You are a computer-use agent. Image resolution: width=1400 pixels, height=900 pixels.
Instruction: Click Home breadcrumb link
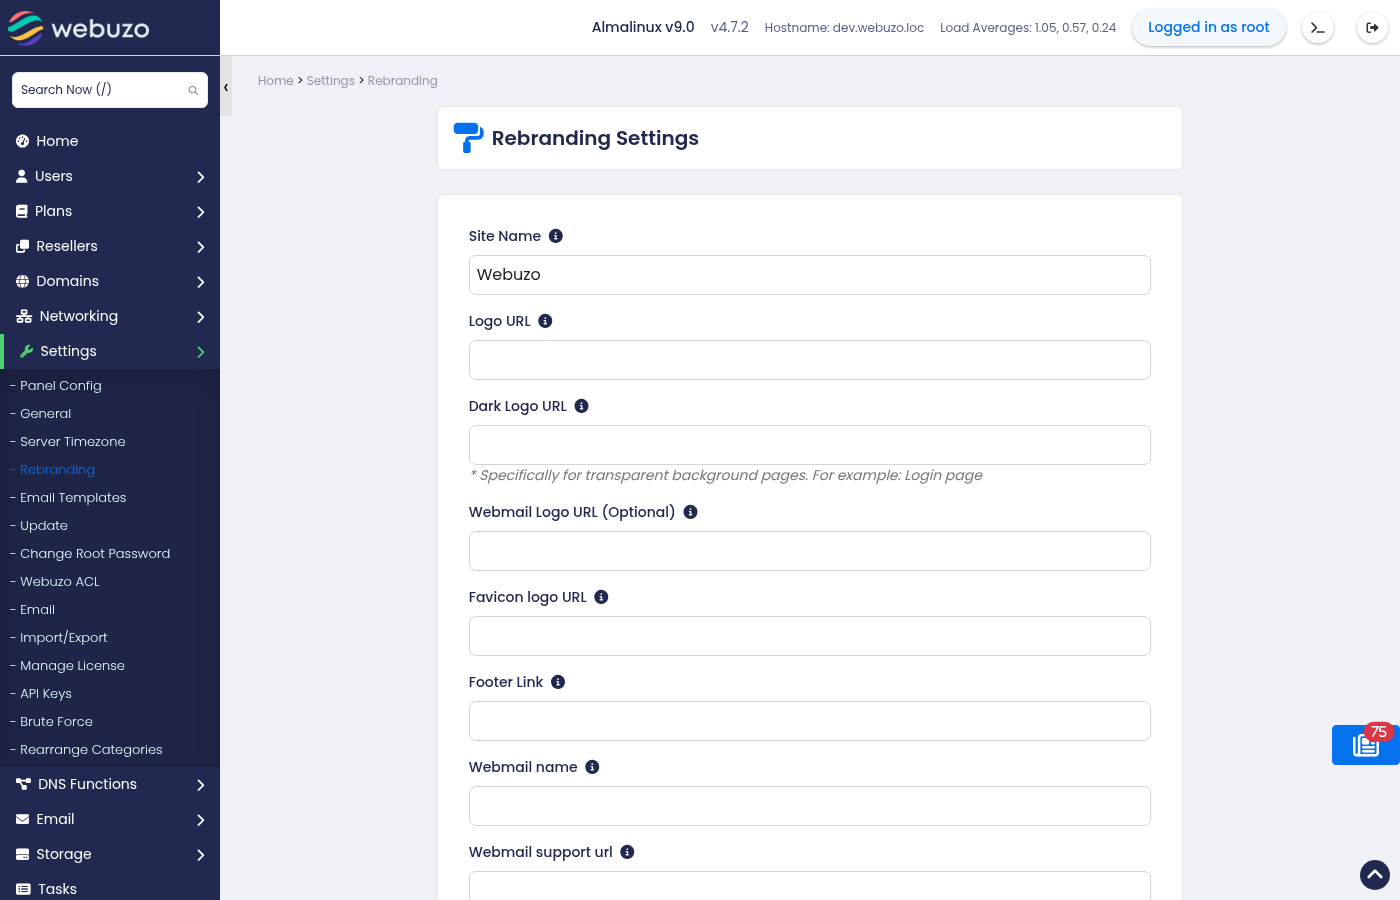[276, 81]
